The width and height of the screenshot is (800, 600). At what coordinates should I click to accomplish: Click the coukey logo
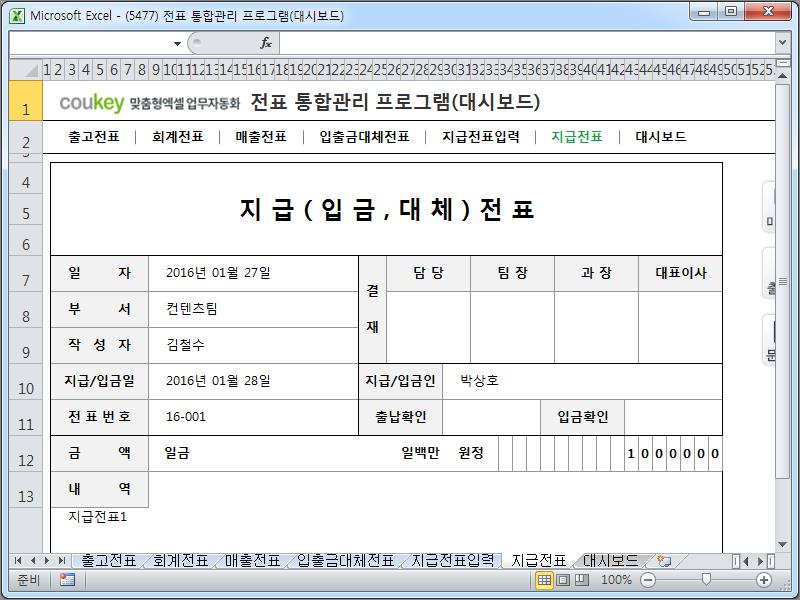click(x=92, y=103)
